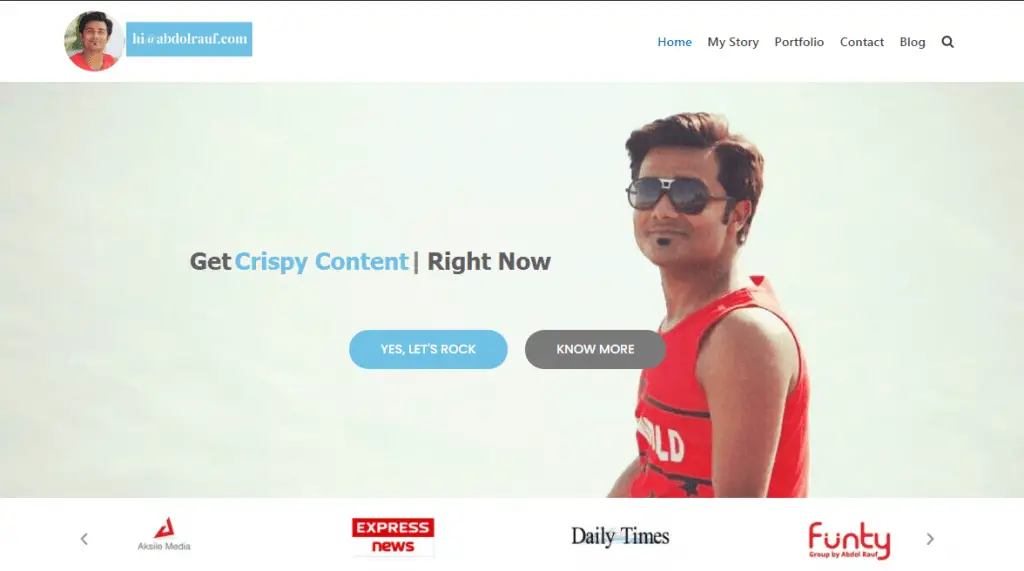The height and width of the screenshot is (571, 1024).
Task: Click the blue Crispy Content headline text
Action: pyautogui.click(x=321, y=262)
